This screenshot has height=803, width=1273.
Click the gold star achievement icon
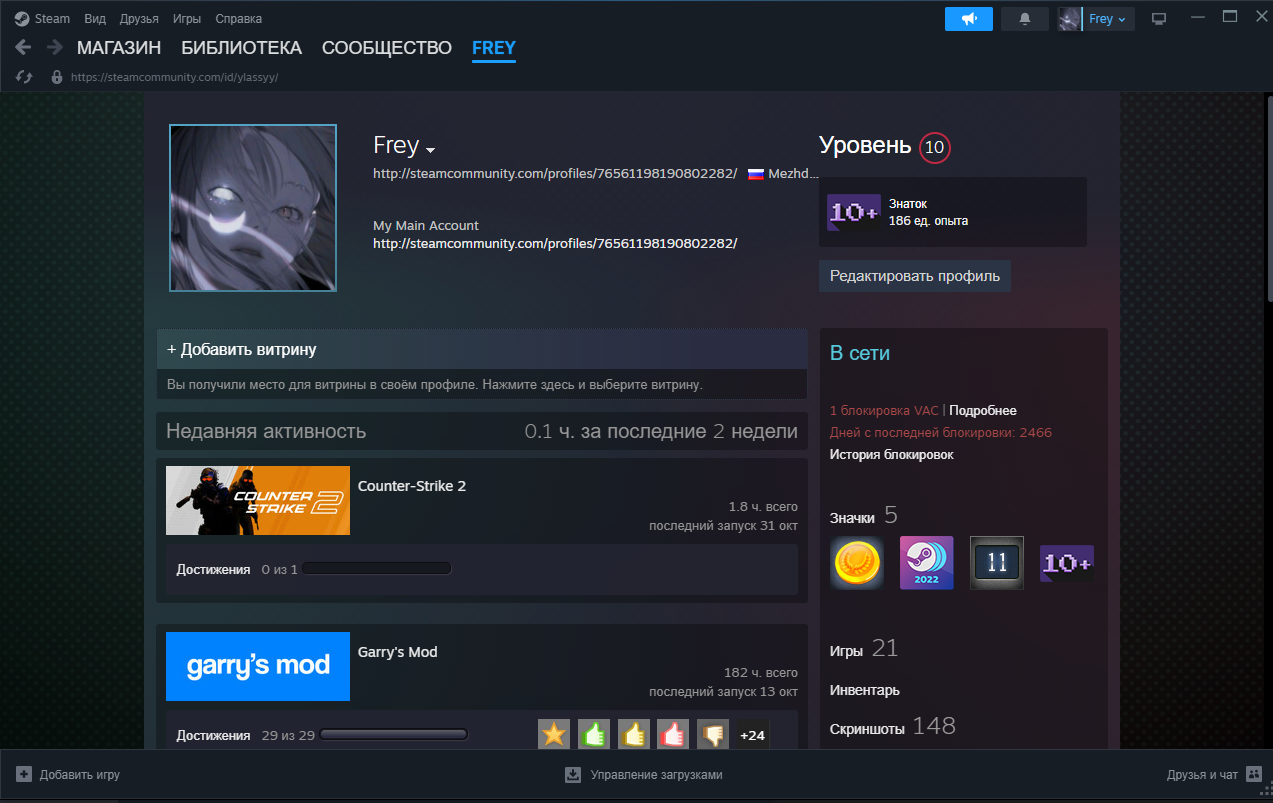coord(554,735)
